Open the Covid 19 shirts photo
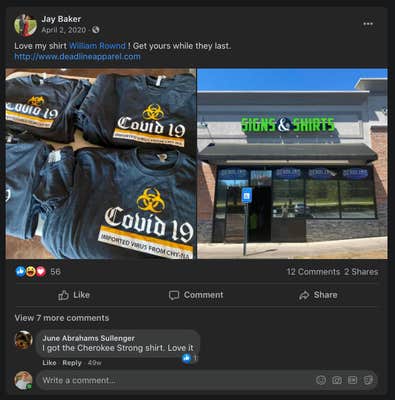Image resolution: width=395 pixels, height=400 pixels. 101,164
